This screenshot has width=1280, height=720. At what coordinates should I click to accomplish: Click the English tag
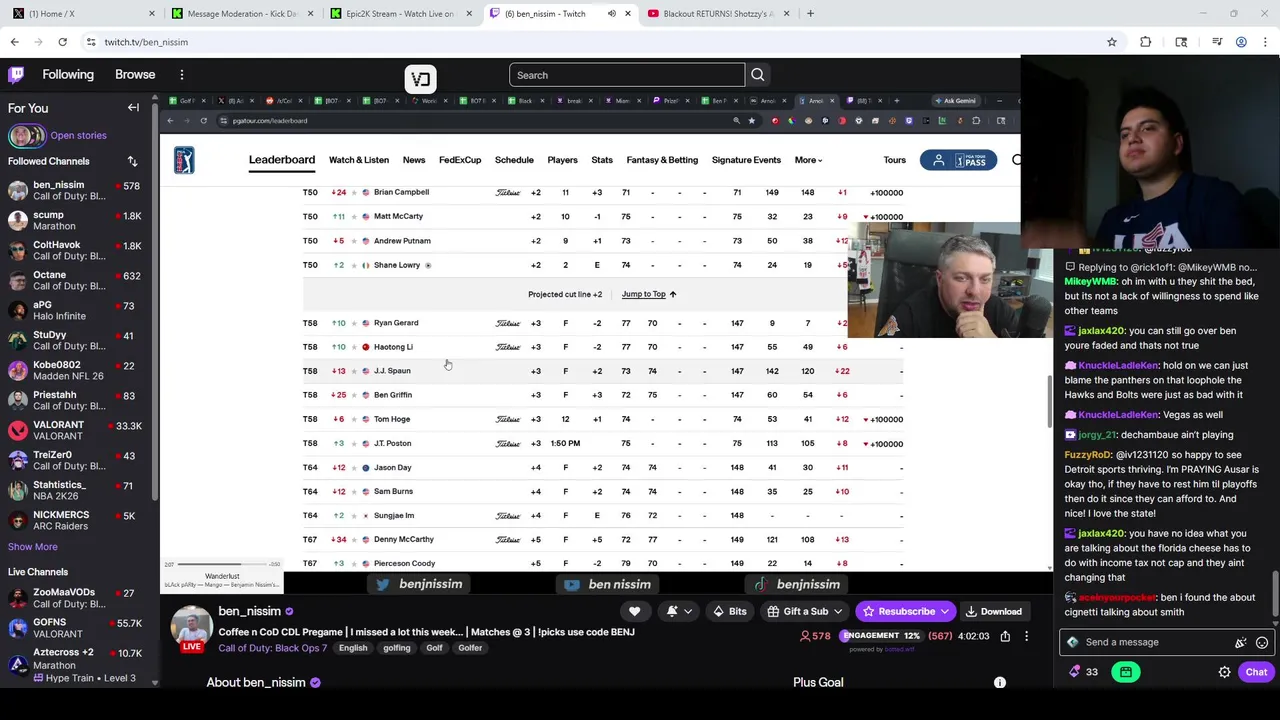coord(353,648)
